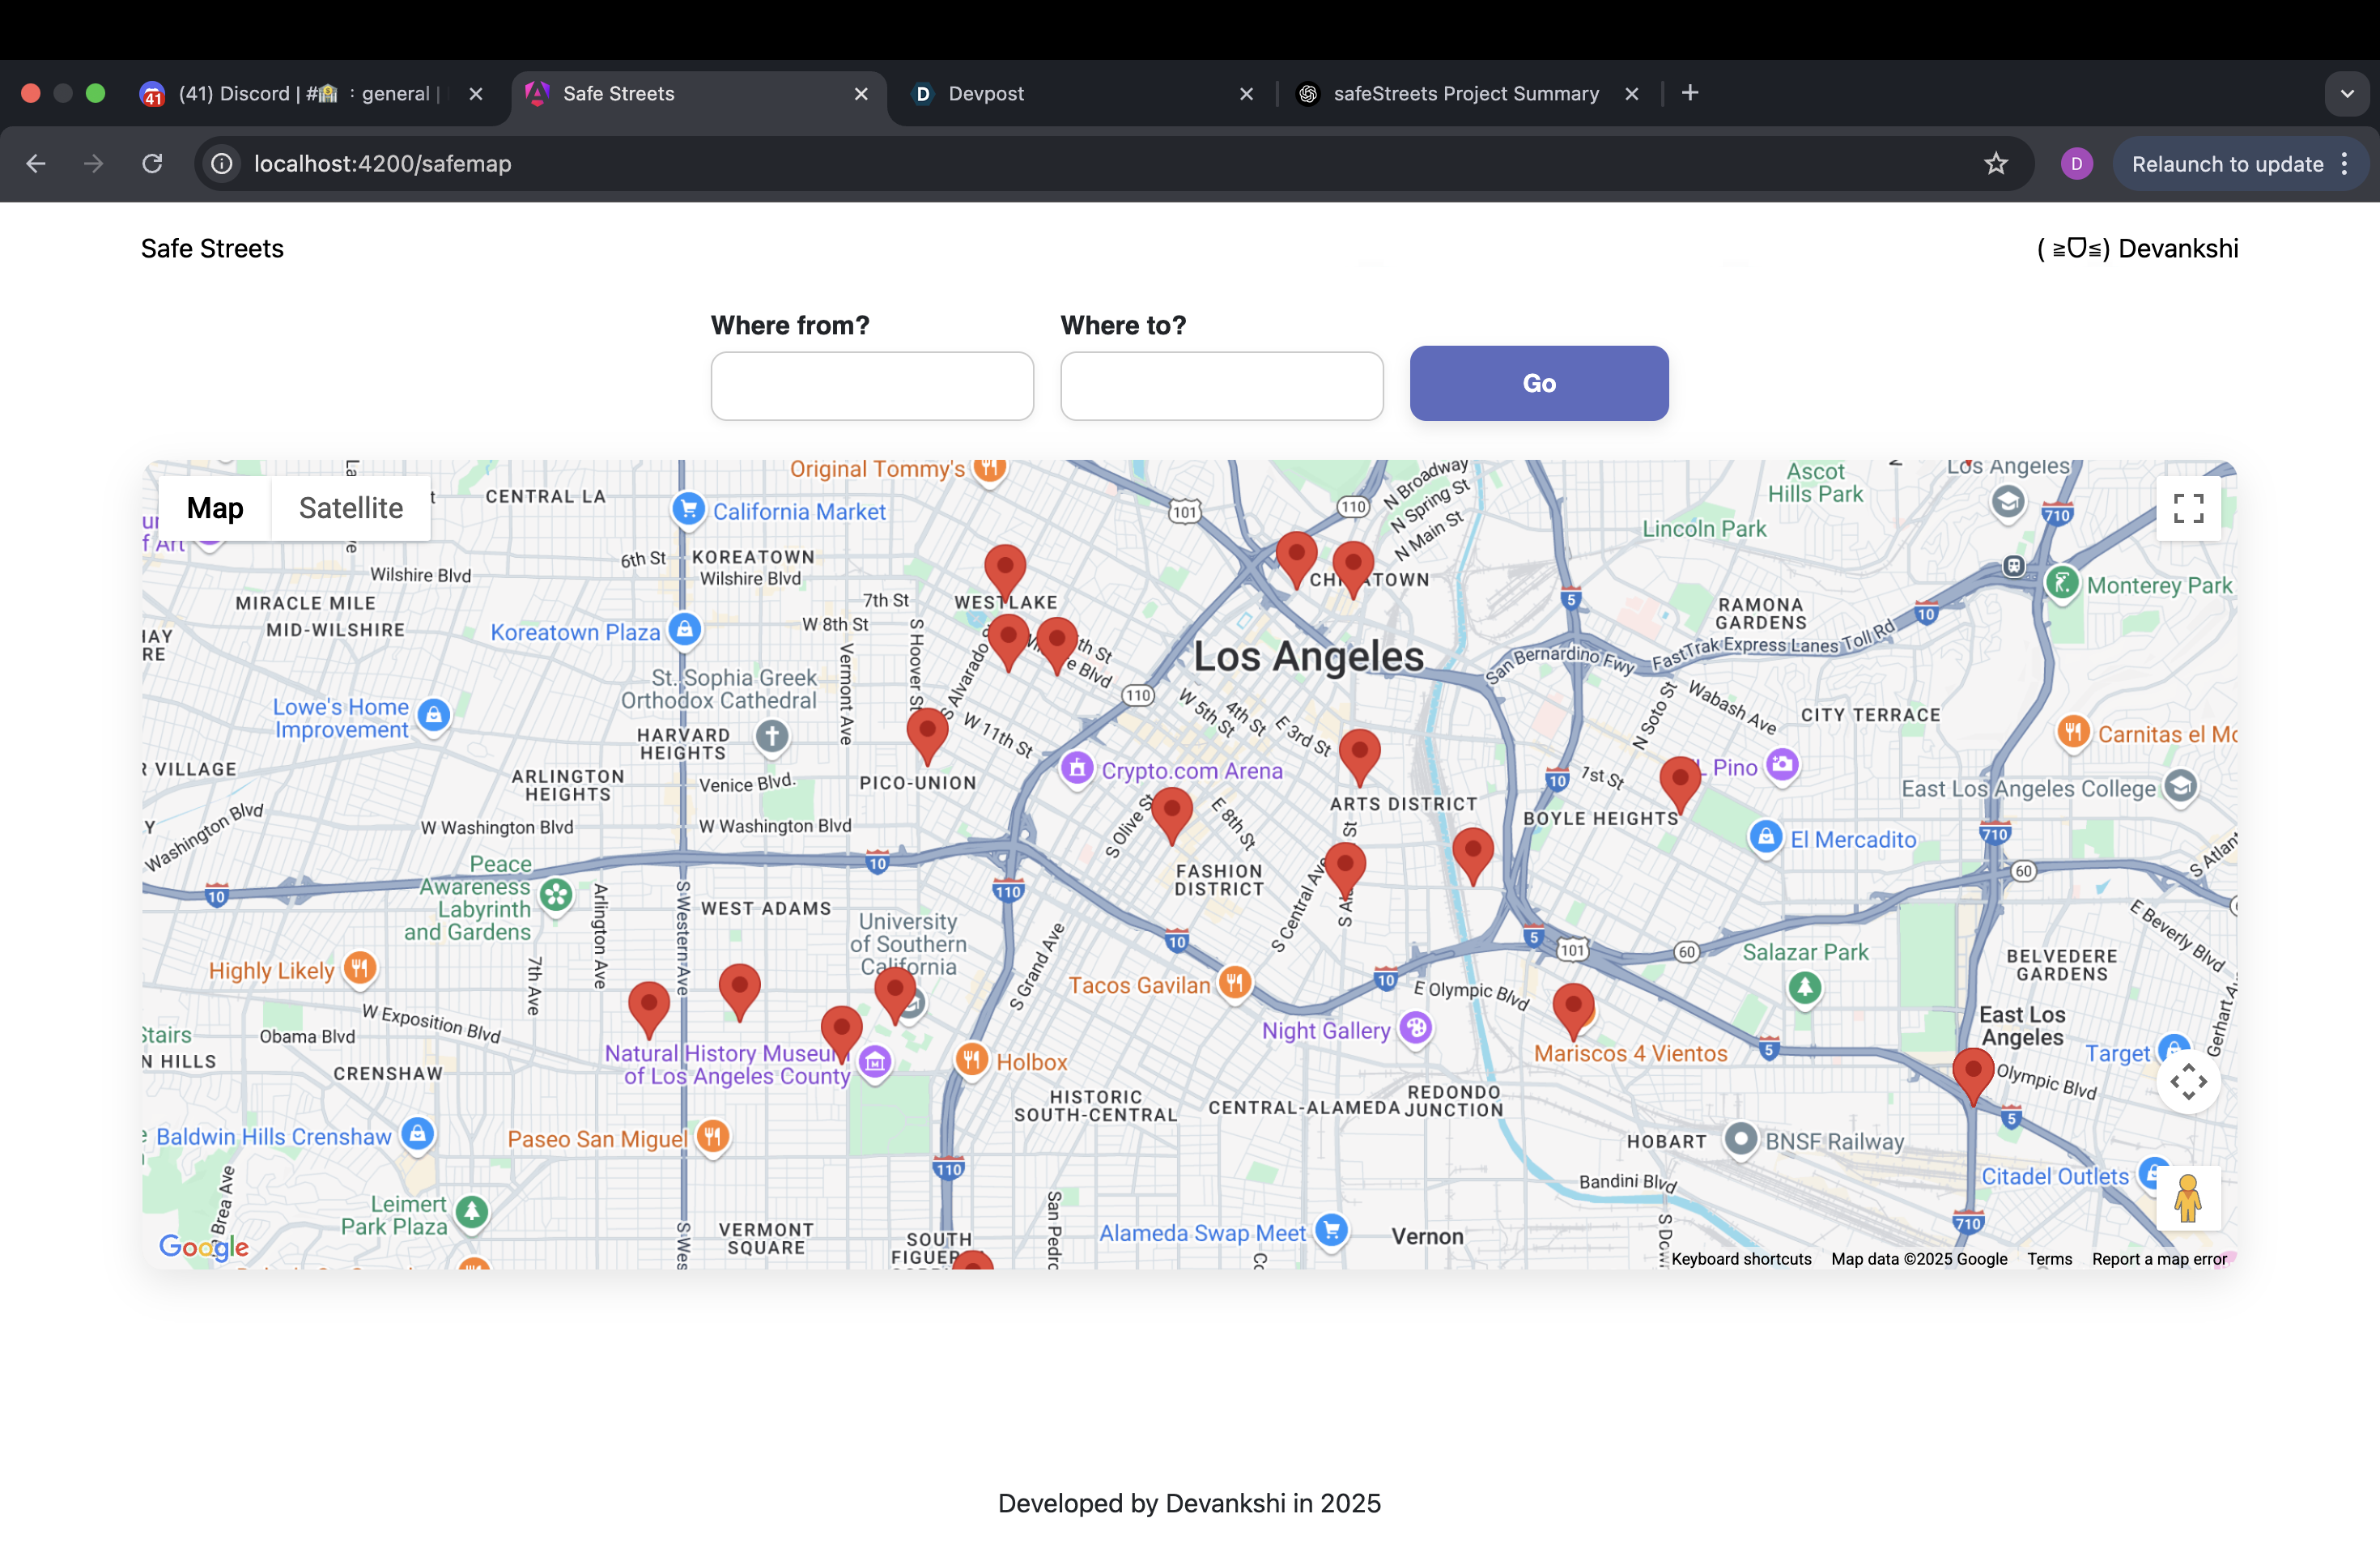
Task: Open map camera controls button
Action: [2187, 1081]
